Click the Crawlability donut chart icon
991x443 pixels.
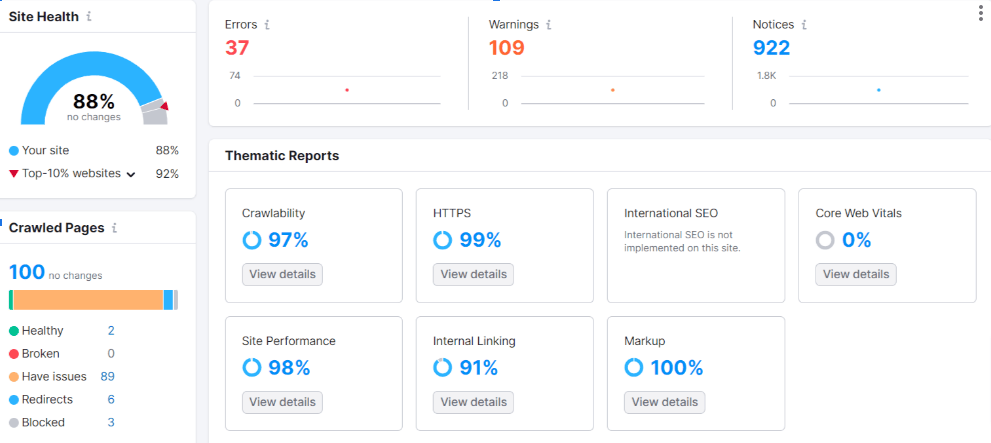[252, 240]
